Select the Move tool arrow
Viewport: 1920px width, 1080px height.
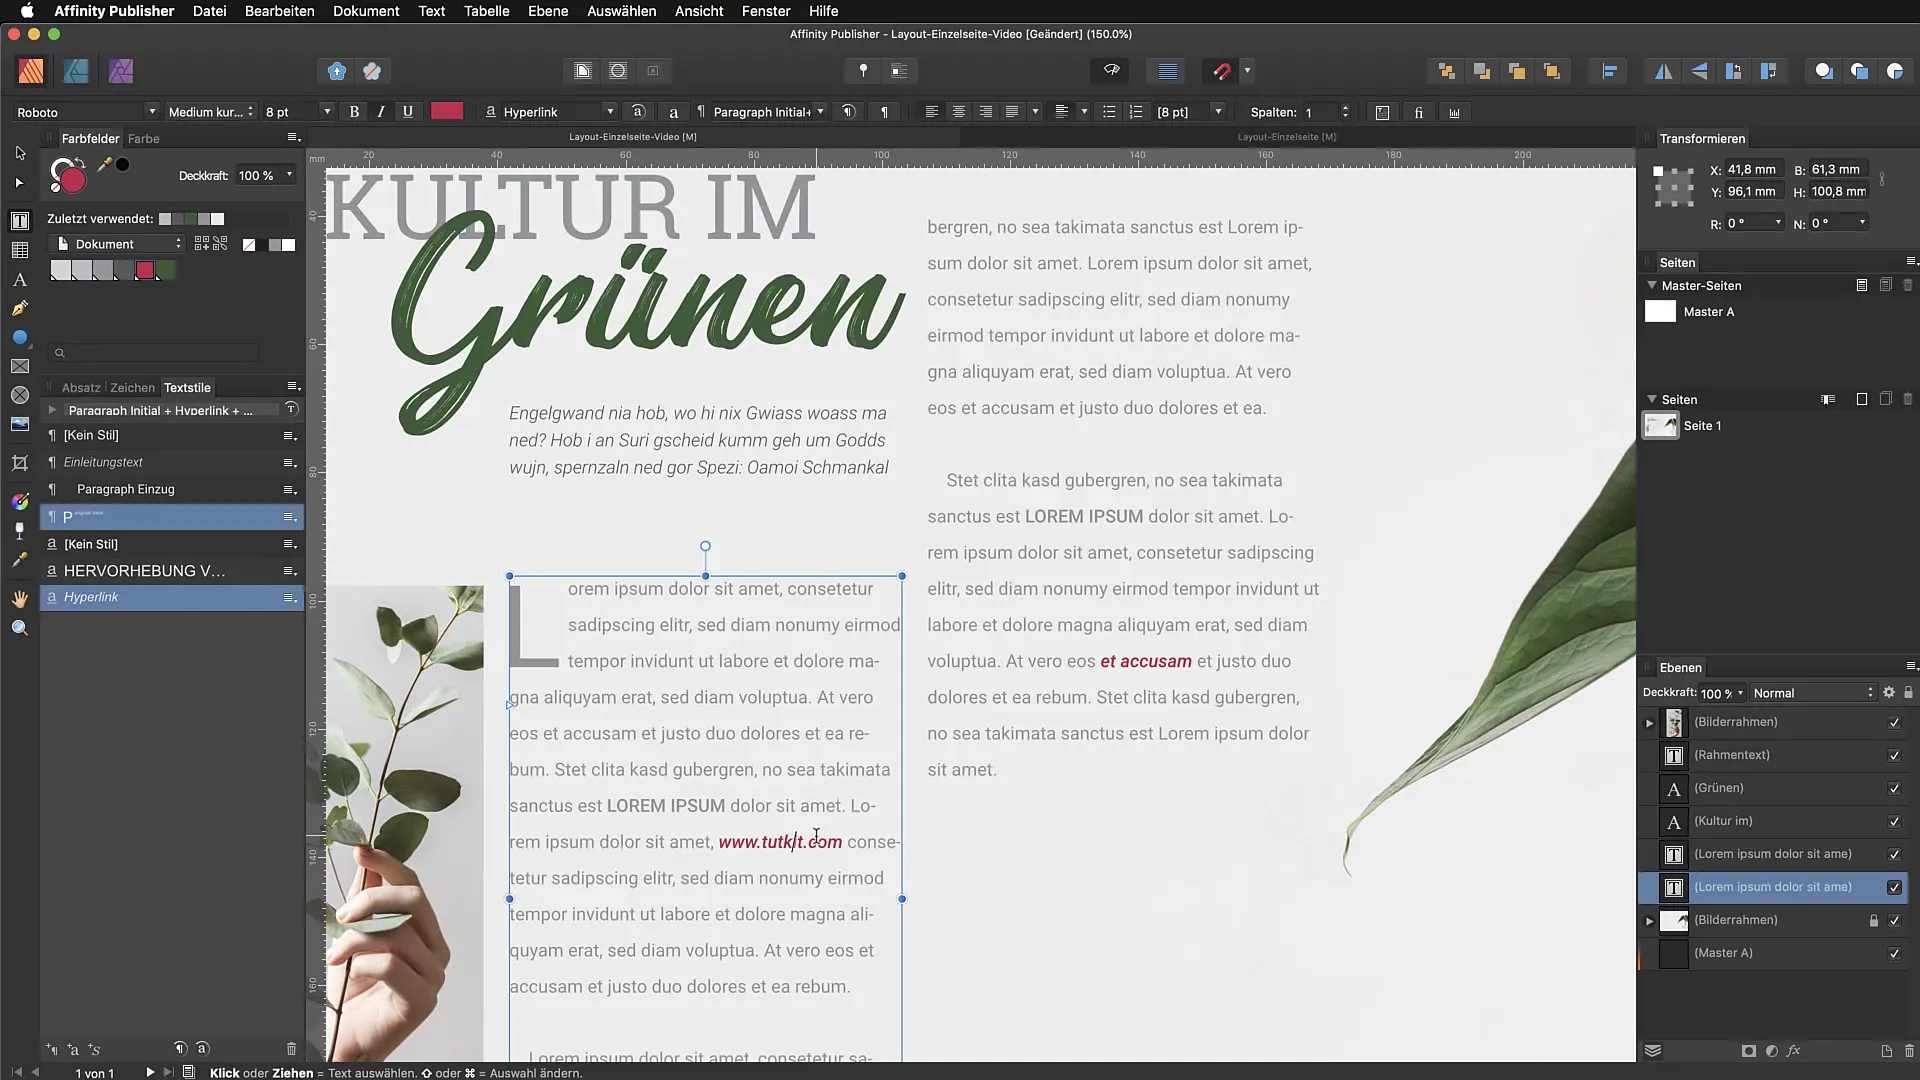click(20, 153)
